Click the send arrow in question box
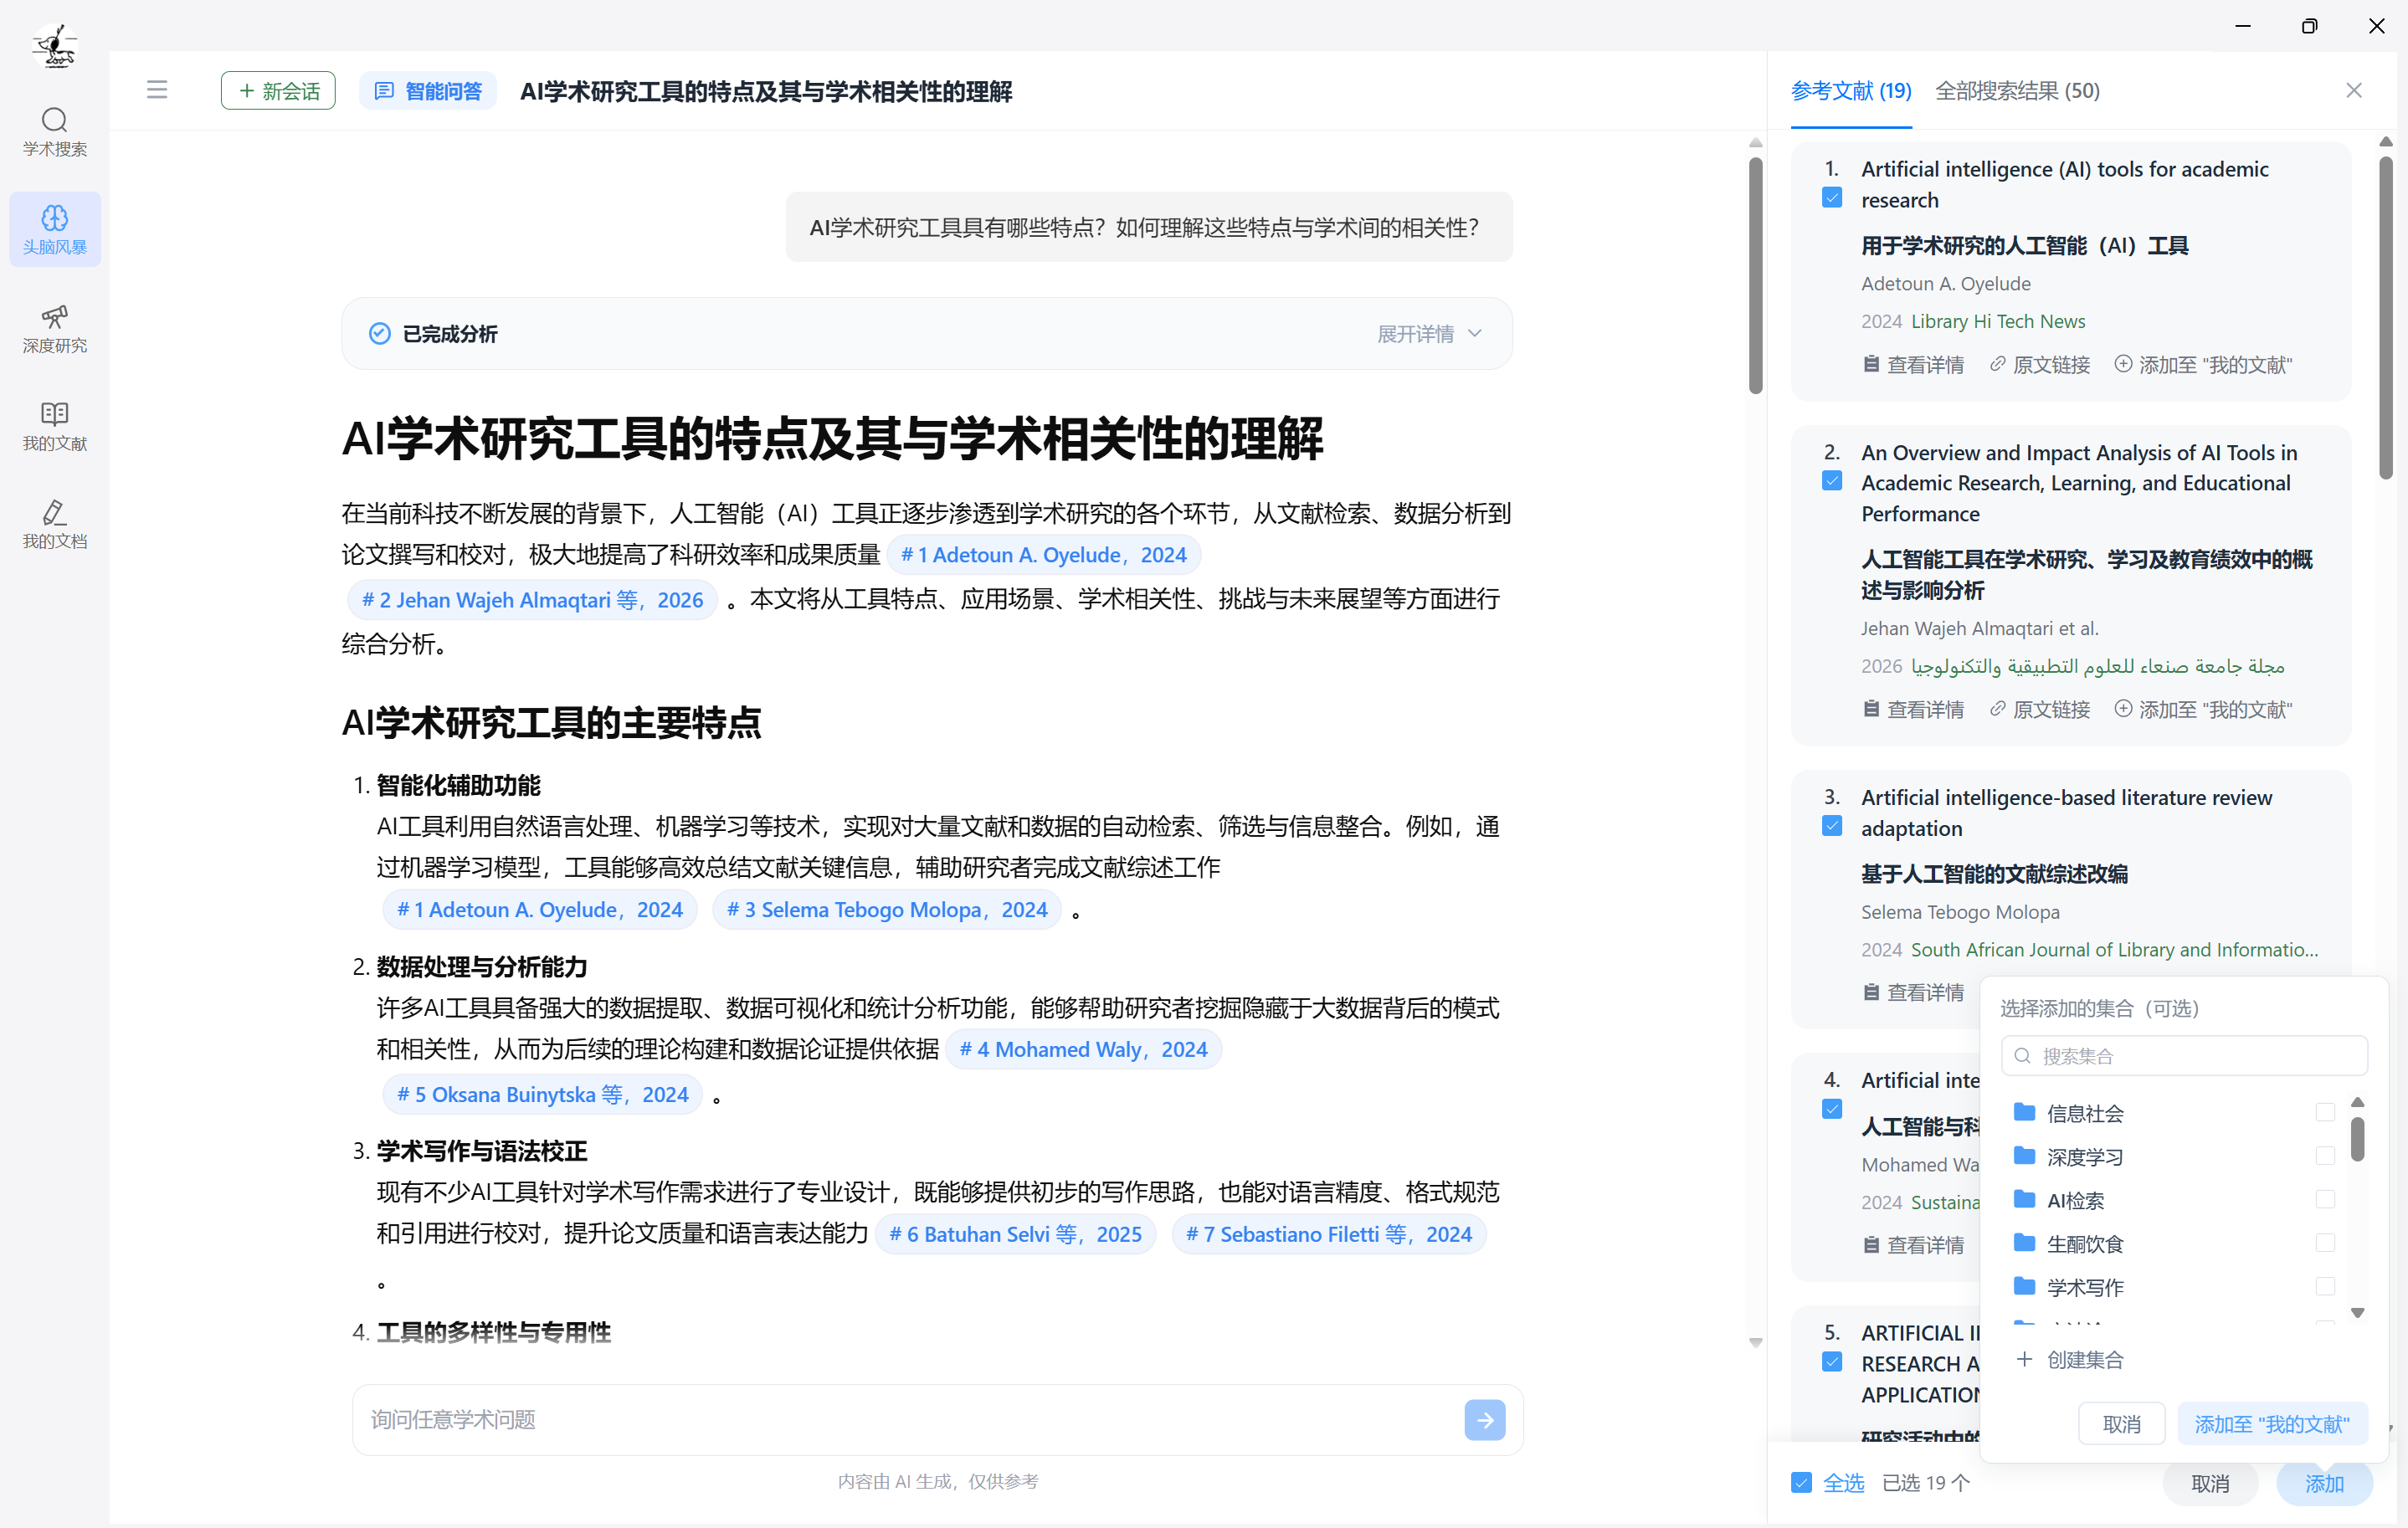 1485,1419
